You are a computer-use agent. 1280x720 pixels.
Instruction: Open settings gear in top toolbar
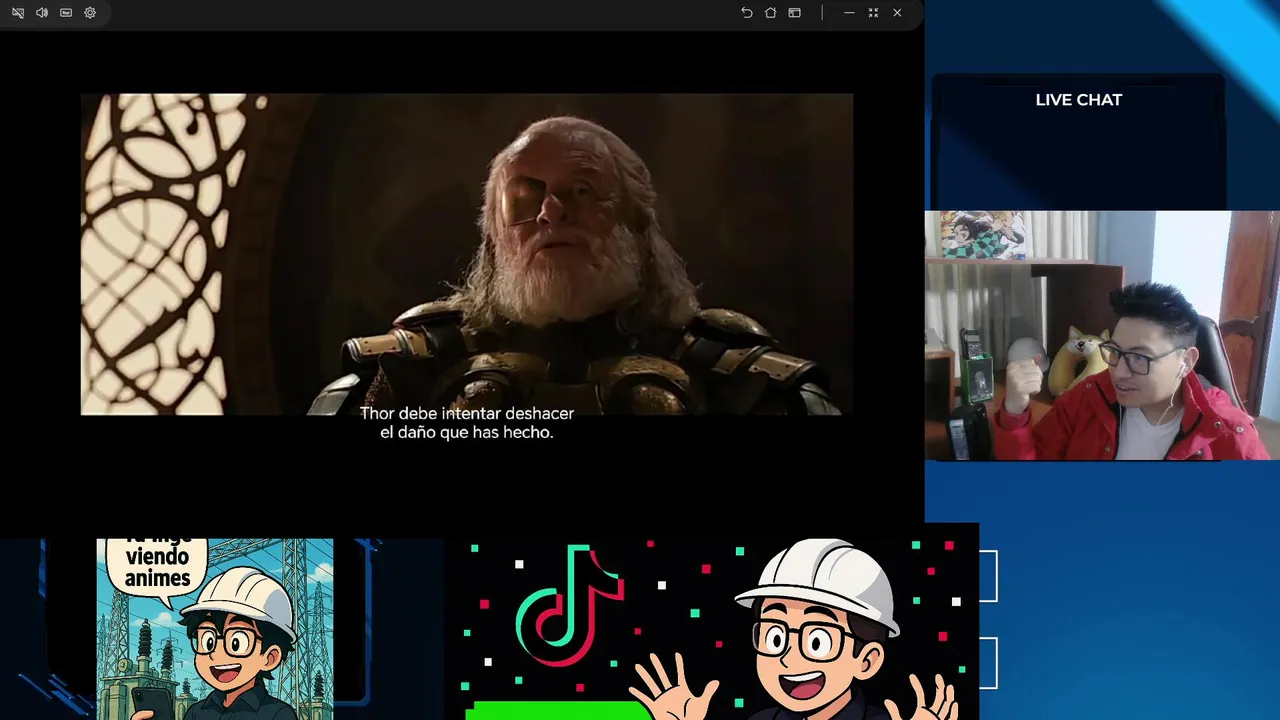[x=90, y=13]
